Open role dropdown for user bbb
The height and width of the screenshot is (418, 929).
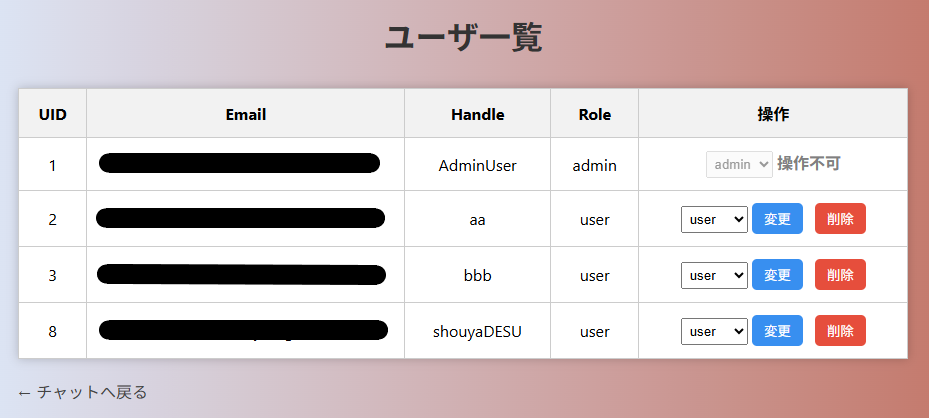(714, 275)
